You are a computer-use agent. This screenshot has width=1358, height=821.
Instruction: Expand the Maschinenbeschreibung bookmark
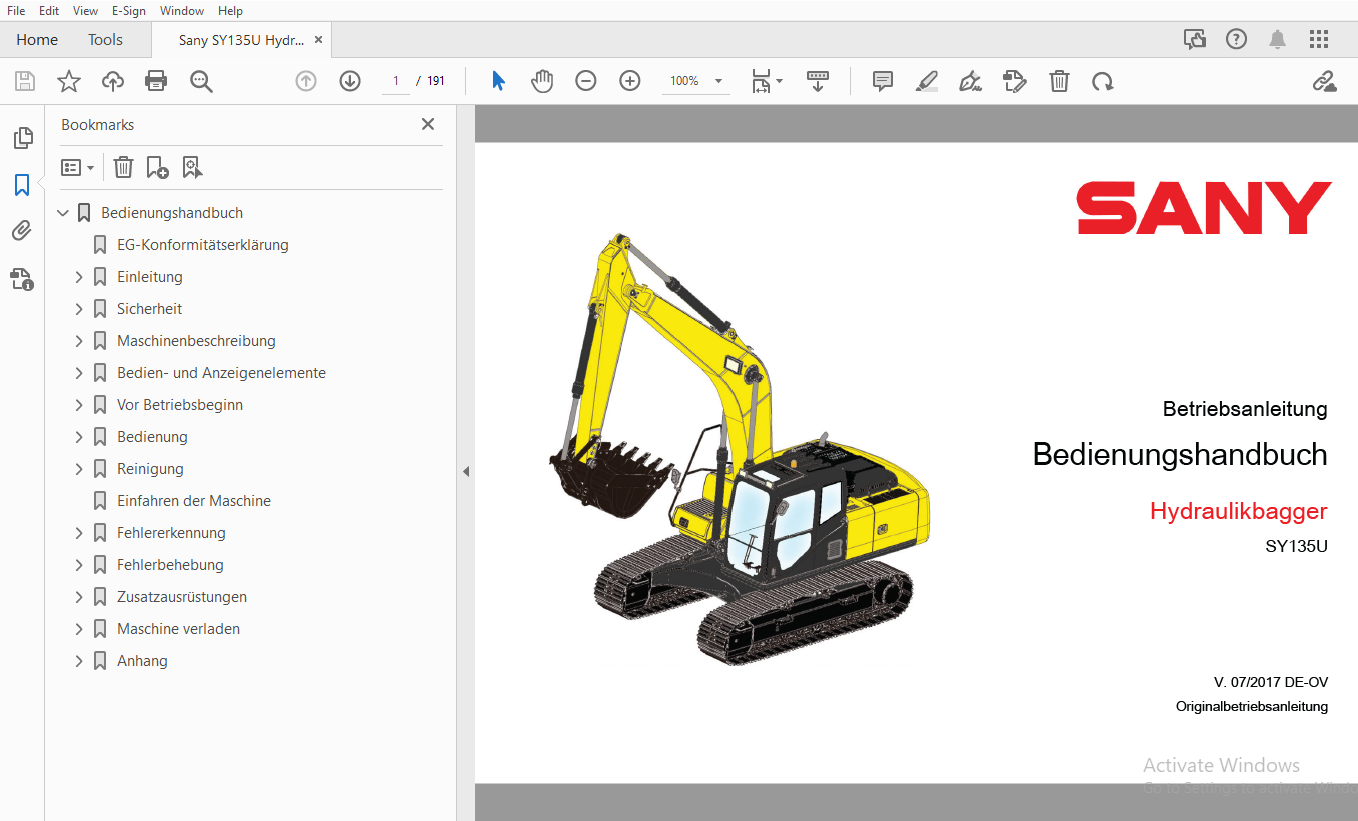[x=79, y=341]
